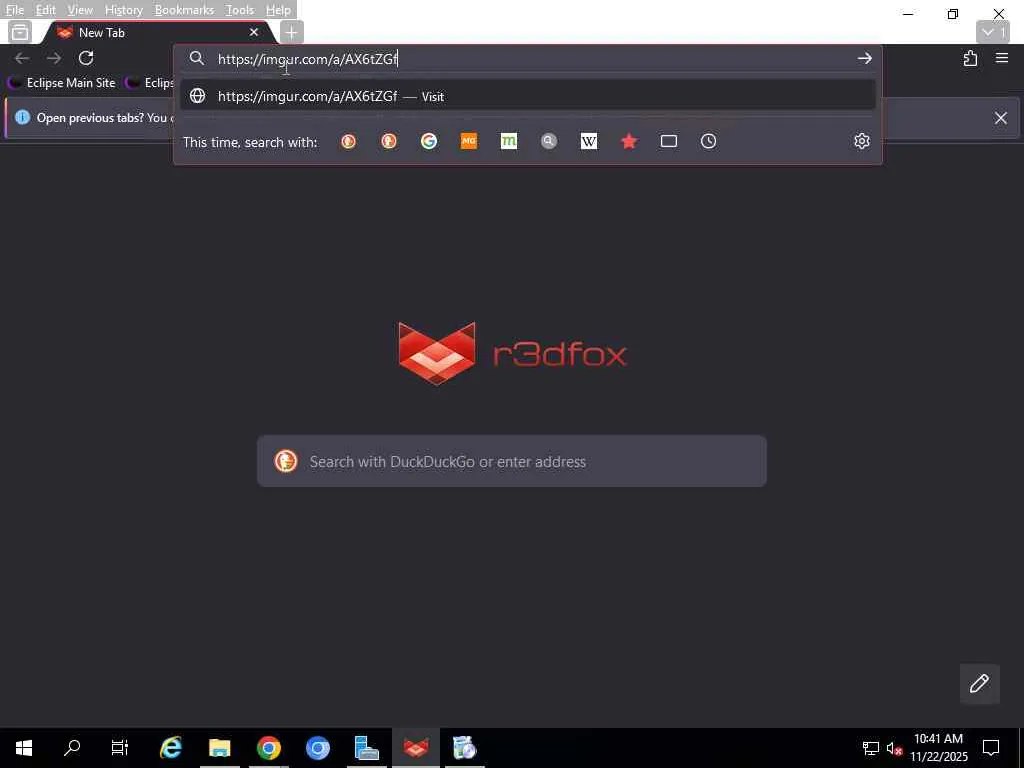The width and height of the screenshot is (1024, 768).
Task: Switch to r3dfox taskbar icon
Action: 415,748
